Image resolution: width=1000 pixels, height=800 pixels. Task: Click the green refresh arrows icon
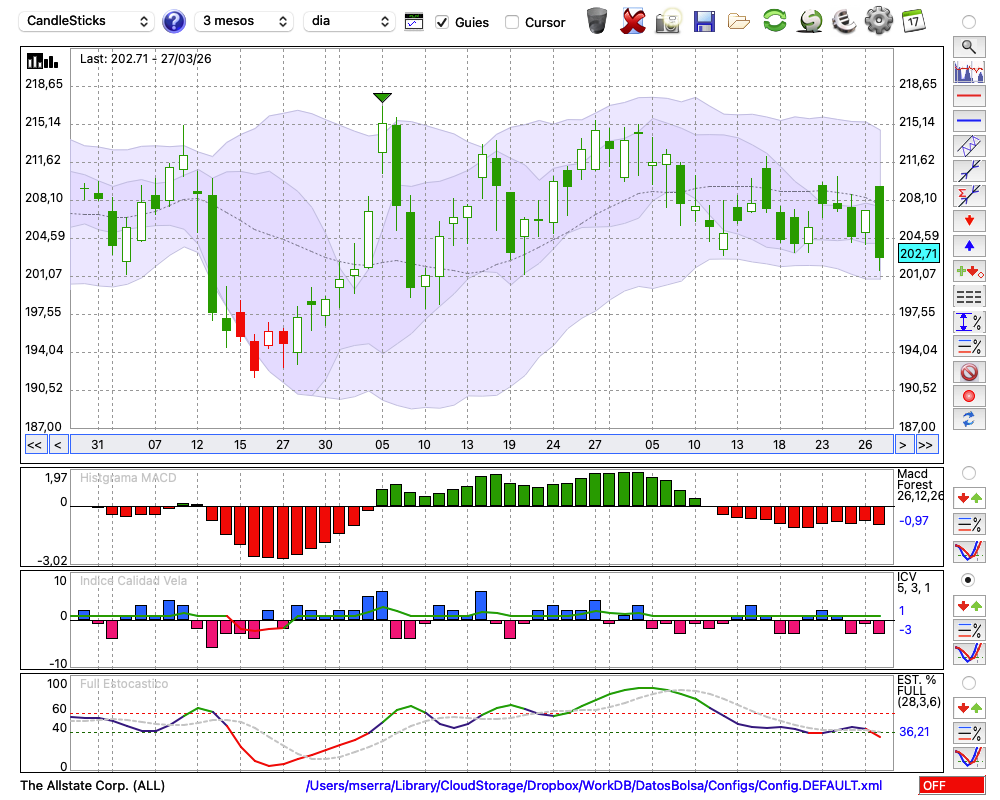coord(774,20)
